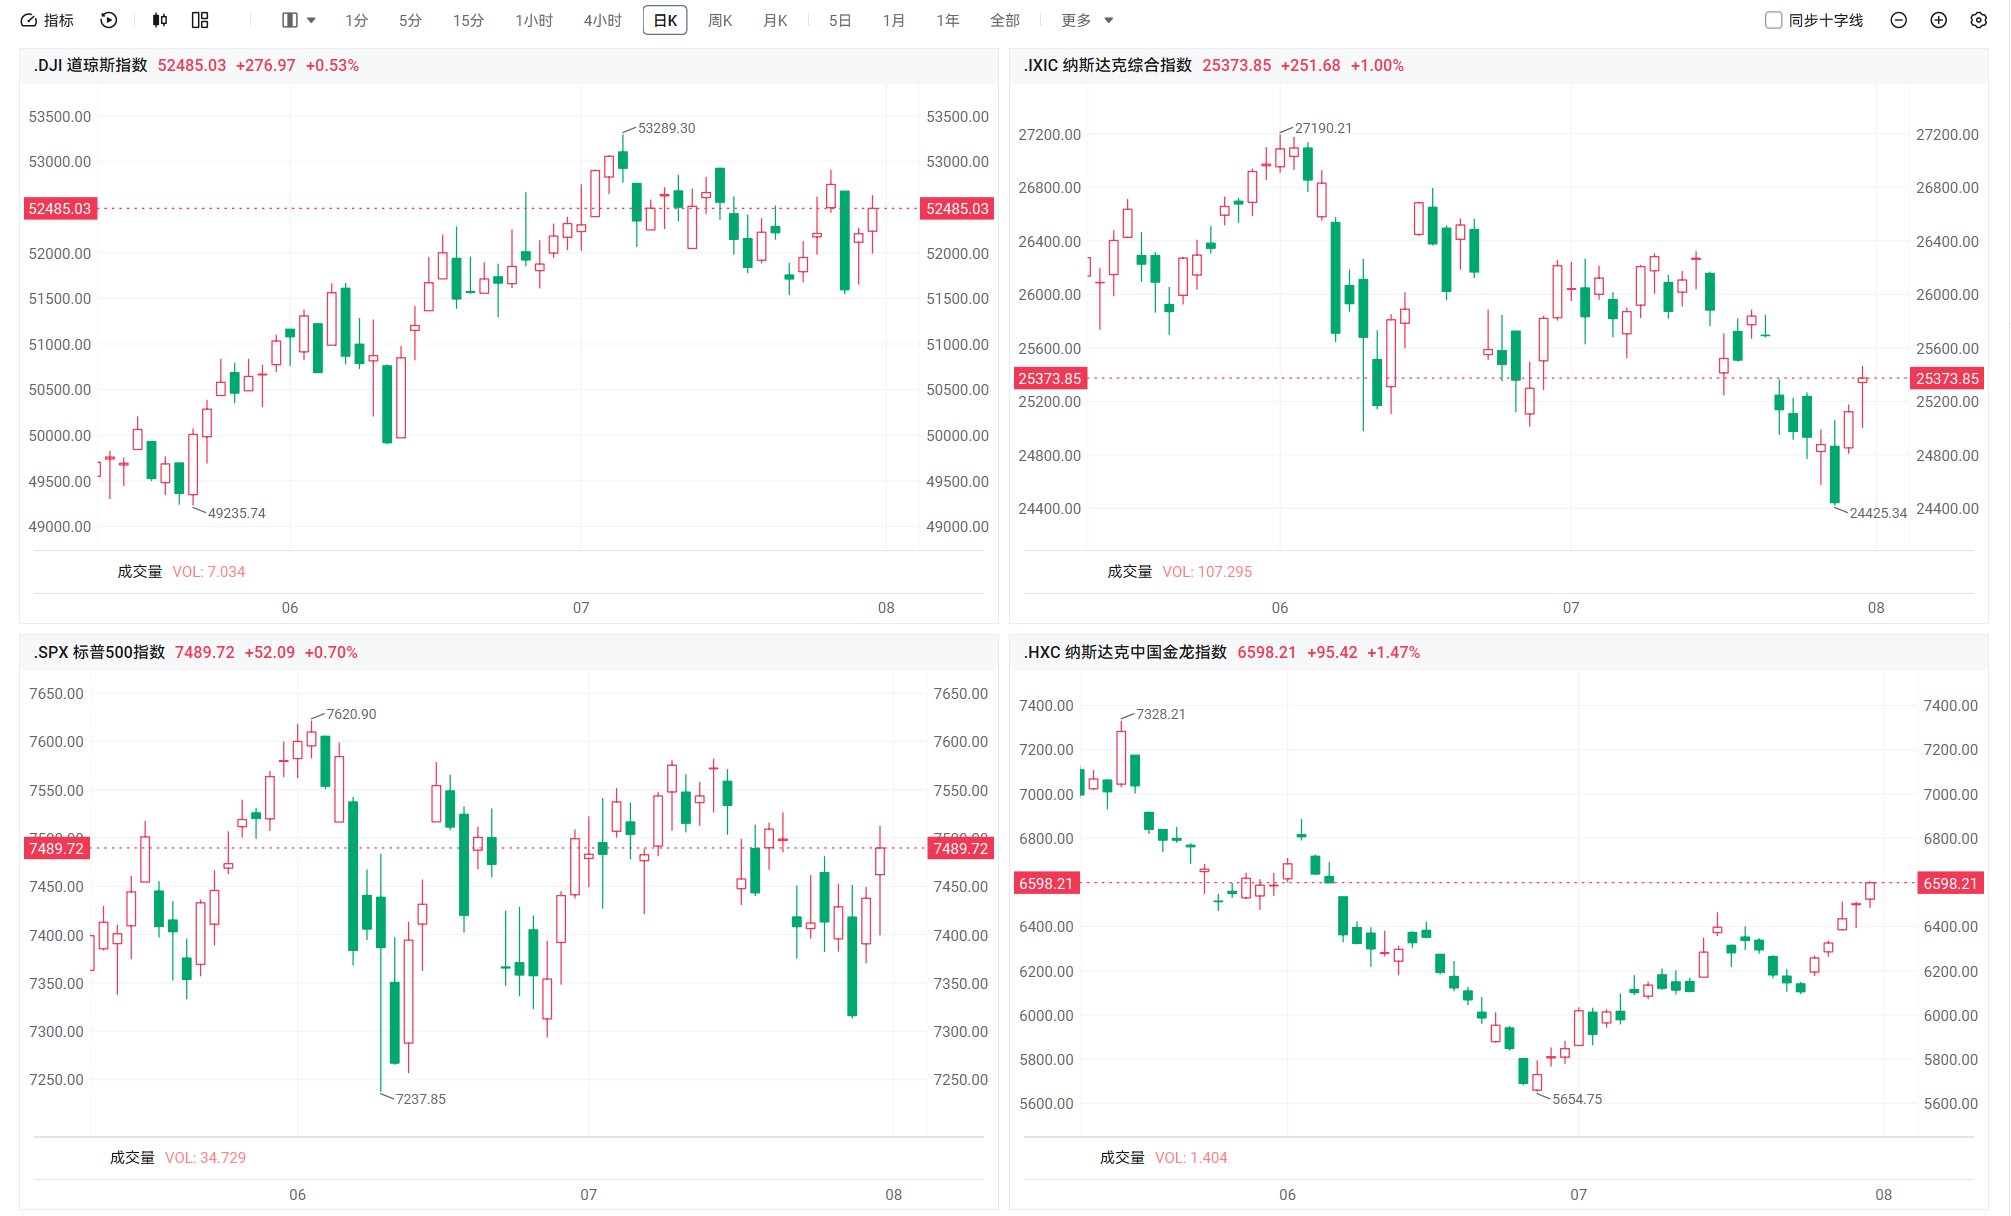The image size is (2011, 1216).
Task: Expand the layout dropdown arrow
Action: (312, 20)
